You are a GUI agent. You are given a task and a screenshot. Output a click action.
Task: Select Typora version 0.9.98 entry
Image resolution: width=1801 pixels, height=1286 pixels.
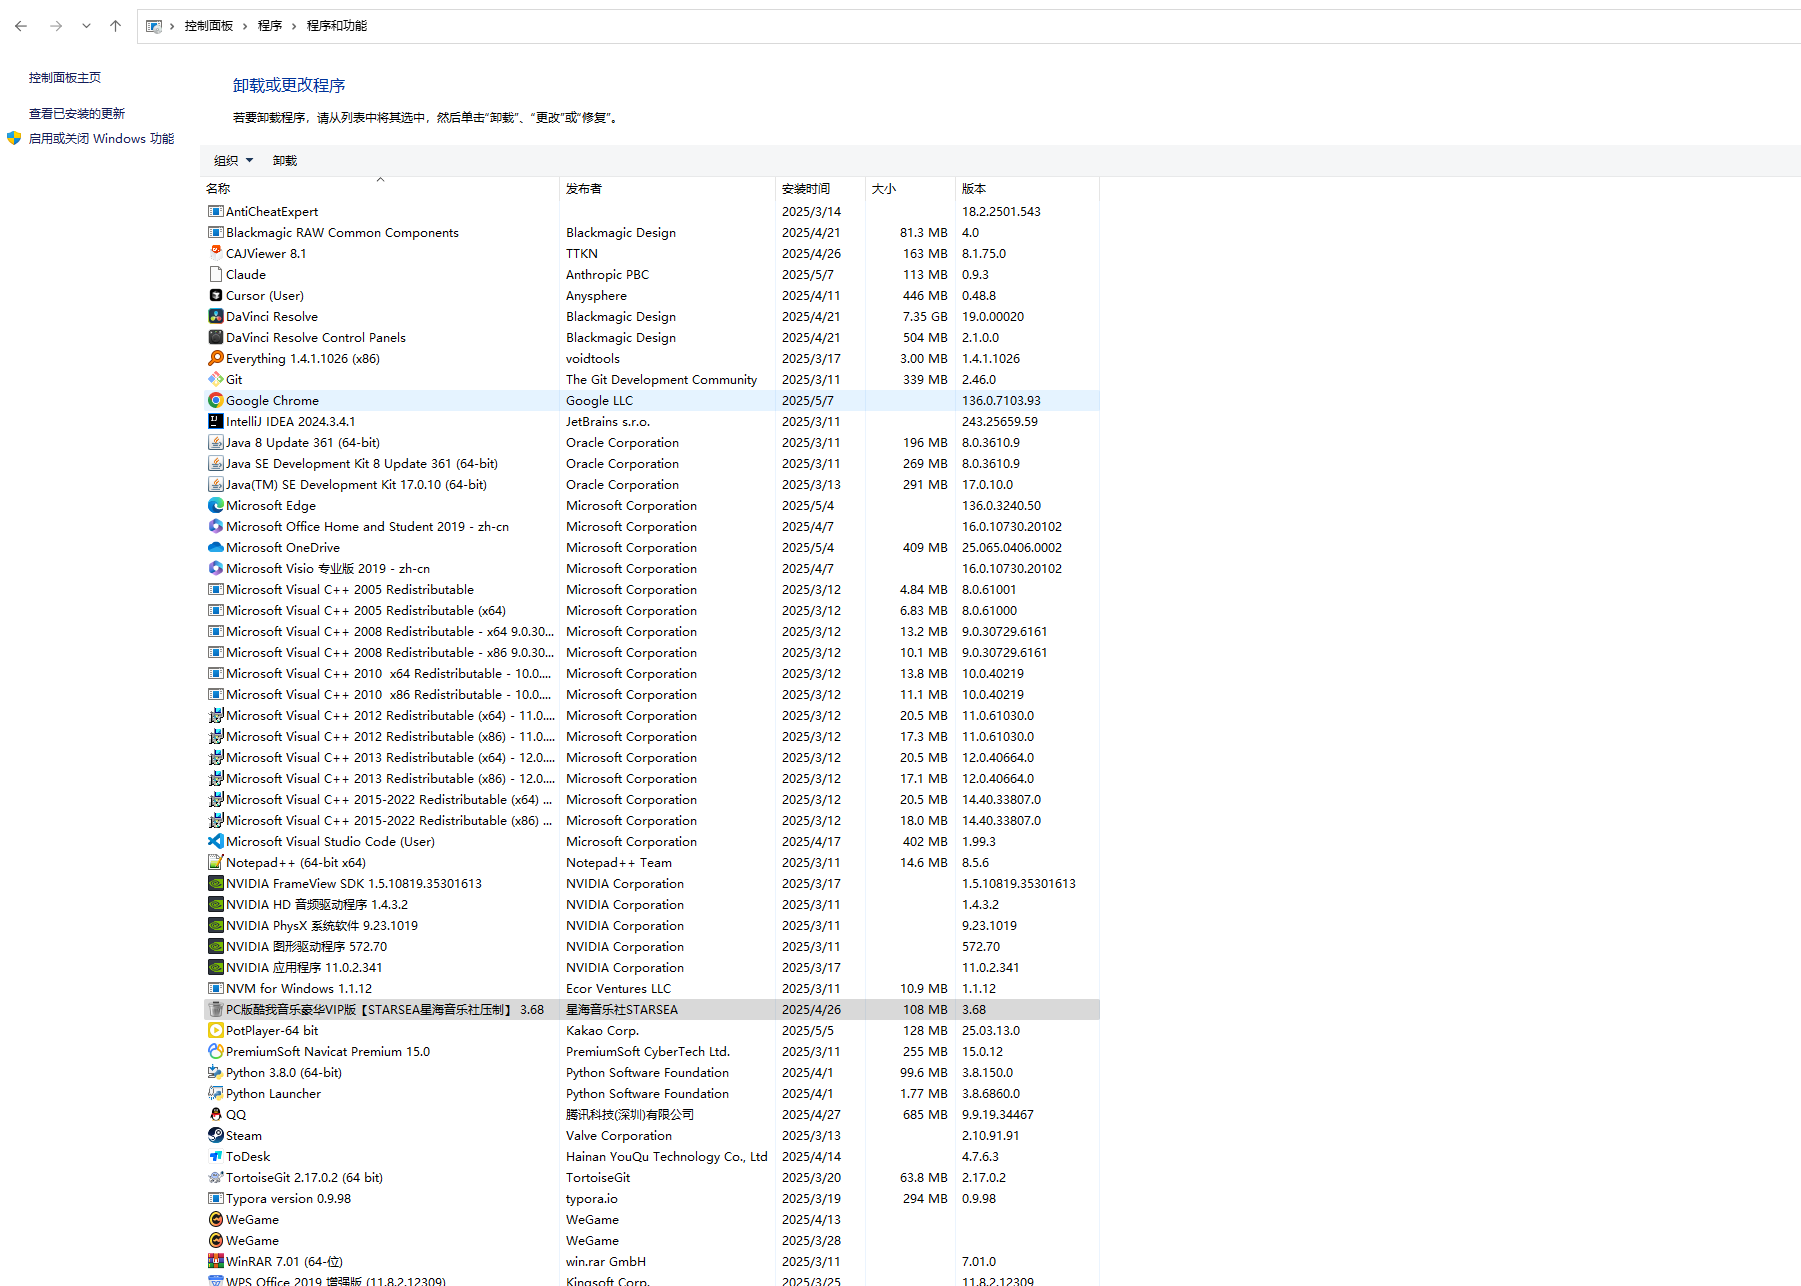tap(651, 1199)
